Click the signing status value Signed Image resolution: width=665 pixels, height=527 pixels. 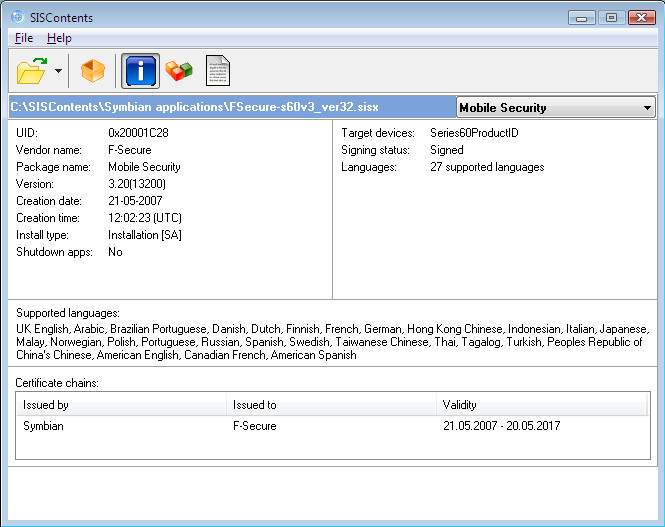tap(447, 150)
